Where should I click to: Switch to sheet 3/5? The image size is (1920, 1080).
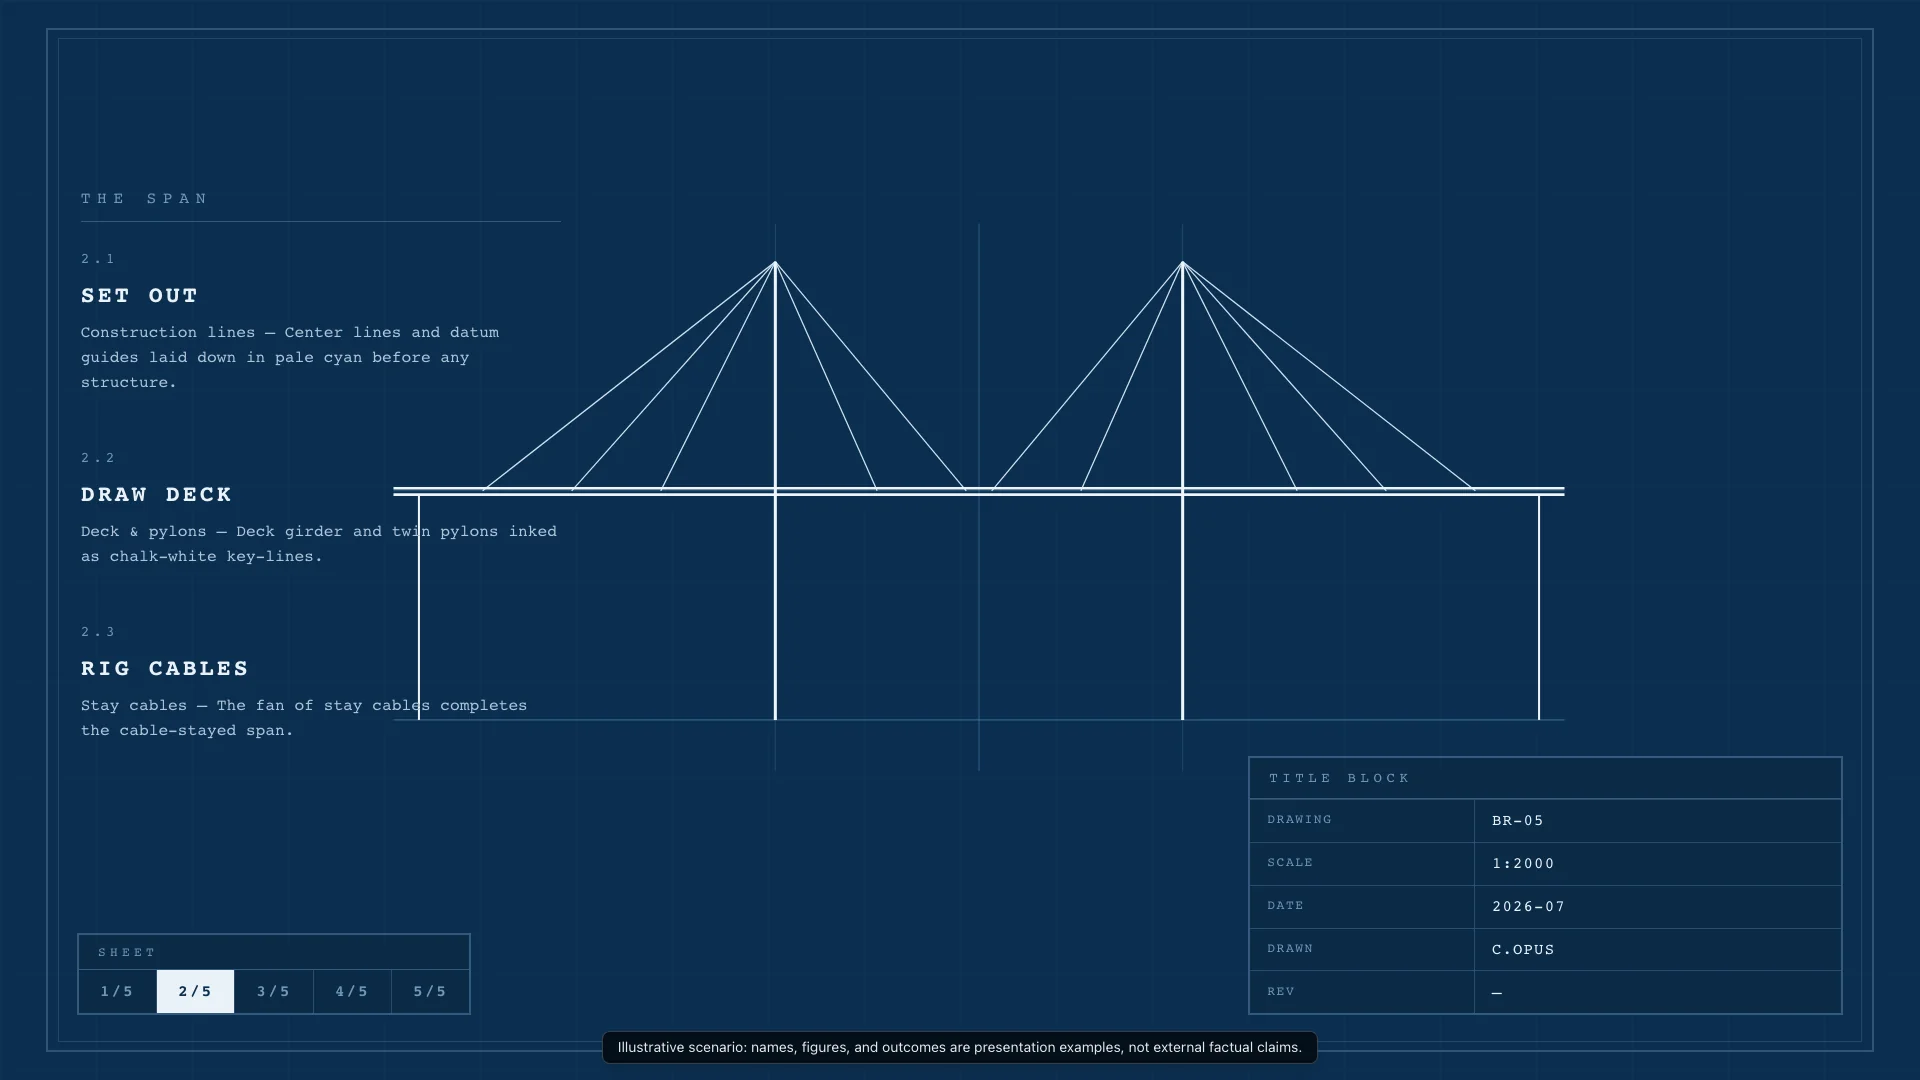pyautogui.click(x=273, y=991)
